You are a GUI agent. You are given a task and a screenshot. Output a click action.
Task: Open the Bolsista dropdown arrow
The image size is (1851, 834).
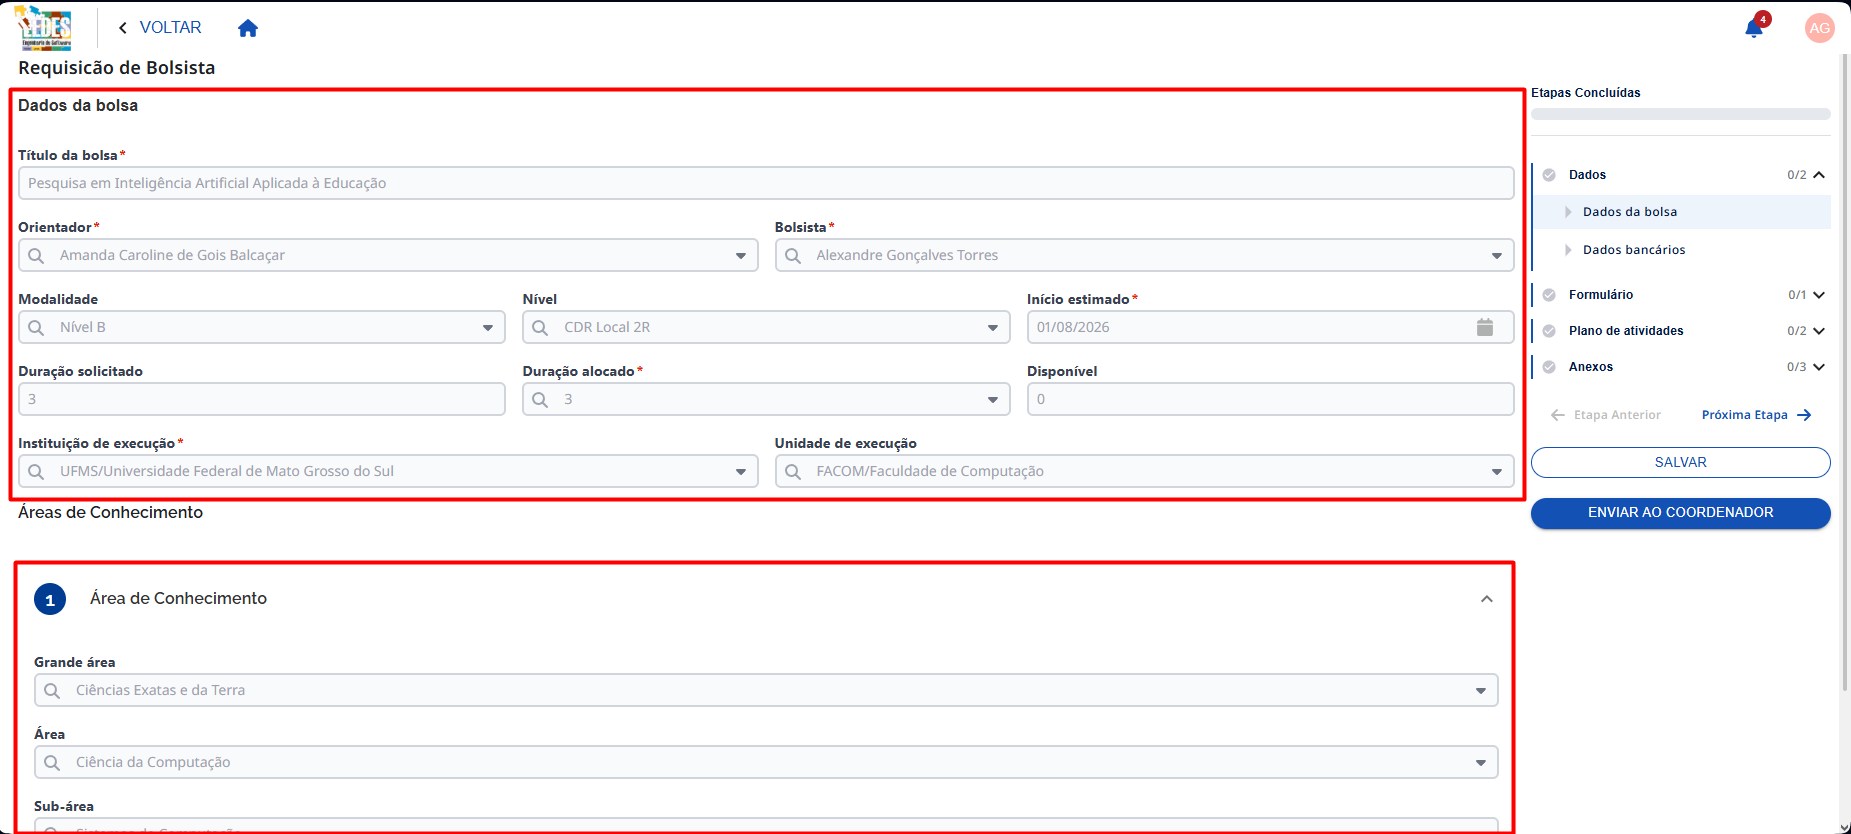pyautogui.click(x=1497, y=256)
